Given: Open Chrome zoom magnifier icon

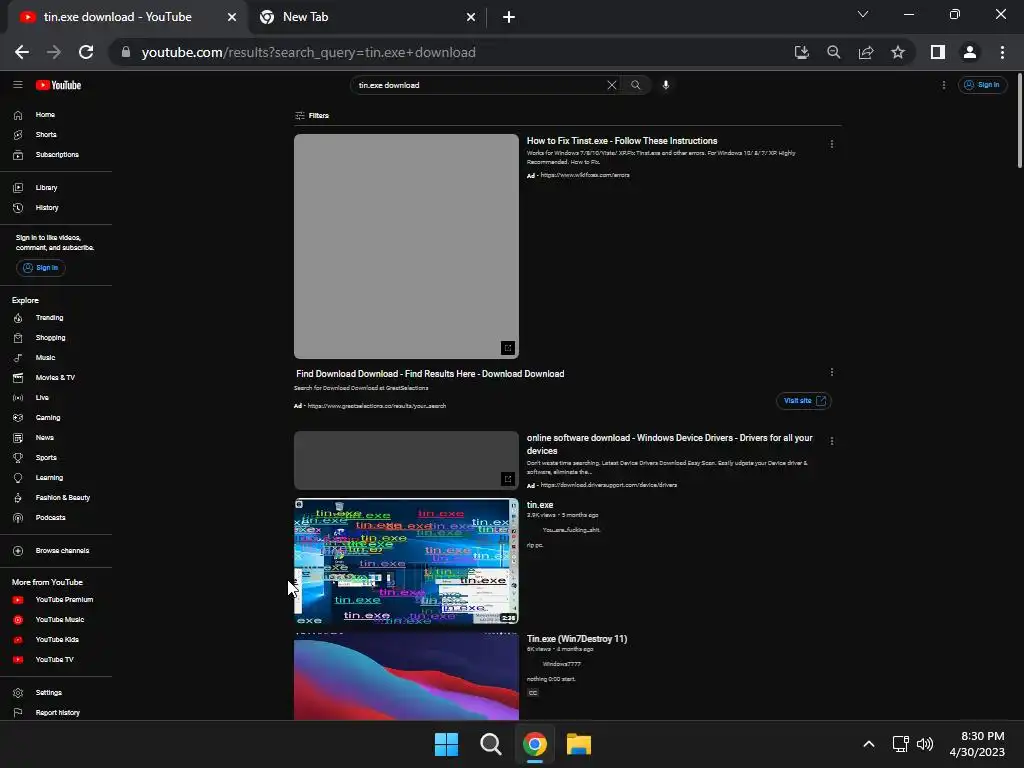Looking at the screenshot, I should tap(833, 52).
